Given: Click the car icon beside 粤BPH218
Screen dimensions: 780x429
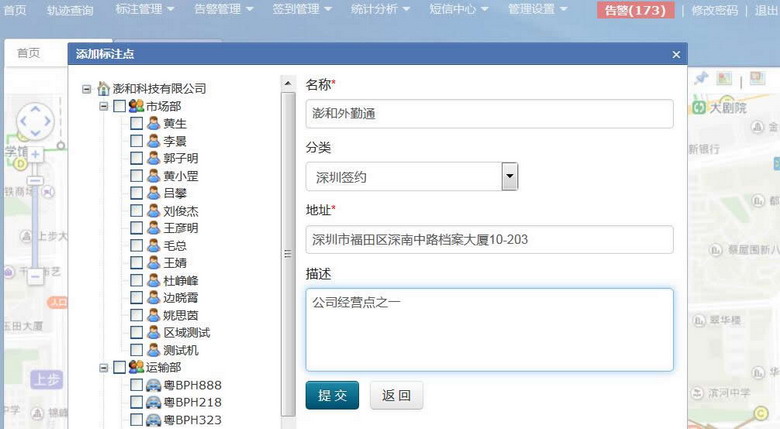Looking at the screenshot, I should point(154,402).
